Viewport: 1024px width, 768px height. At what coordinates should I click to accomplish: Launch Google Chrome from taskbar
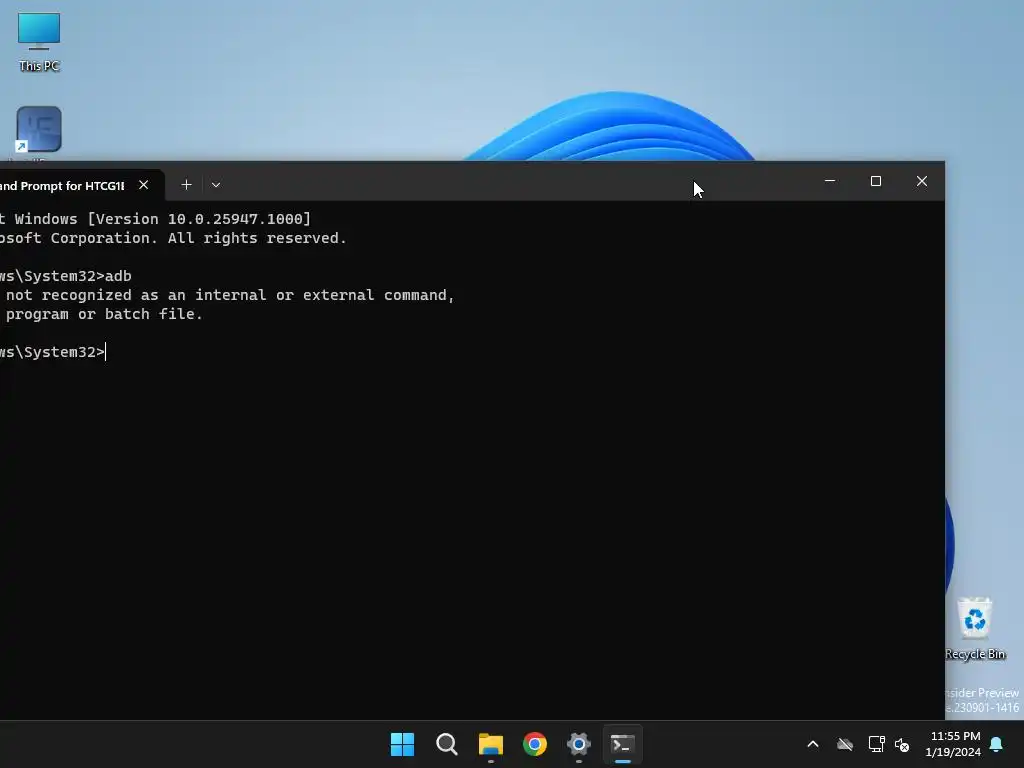pyautogui.click(x=535, y=744)
